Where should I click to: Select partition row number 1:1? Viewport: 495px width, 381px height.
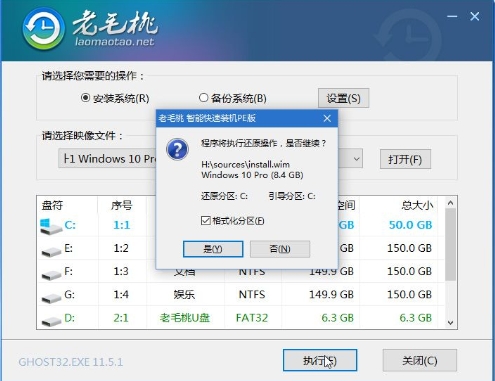122,225
